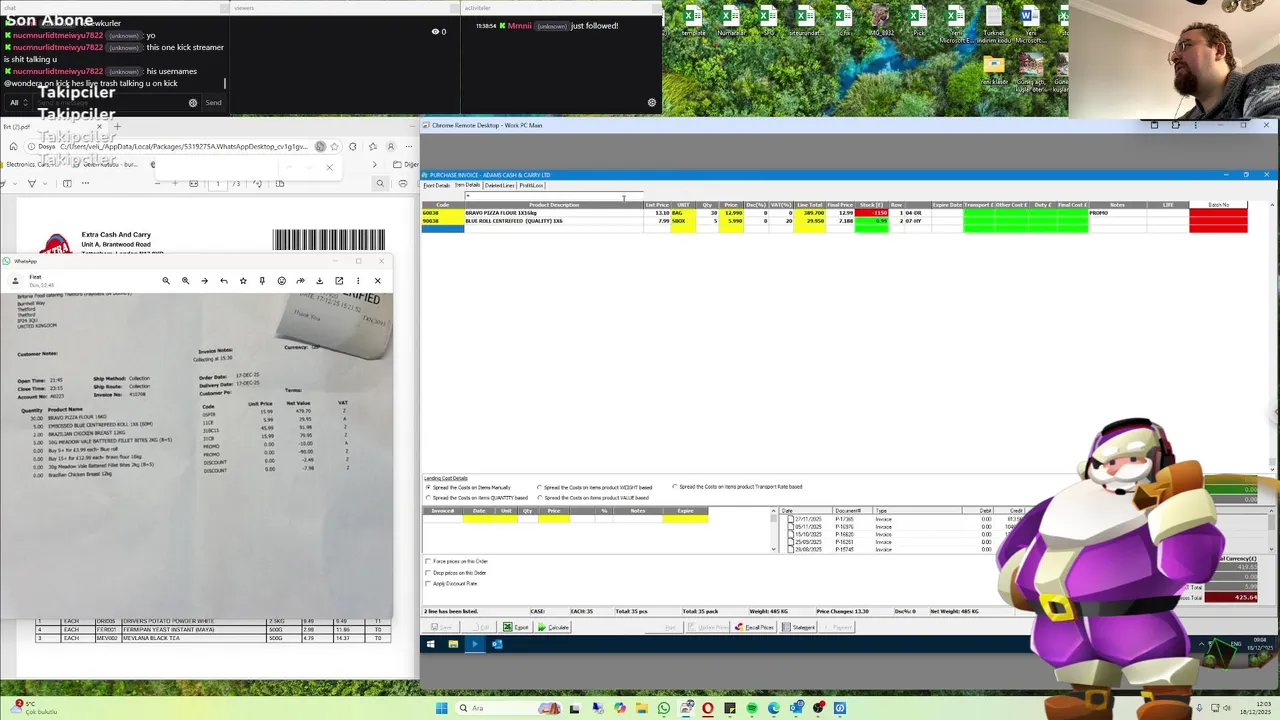Download the image in WhatsApp viewer
Viewport: 1280px width, 720px height.
(x=319, y=281)
